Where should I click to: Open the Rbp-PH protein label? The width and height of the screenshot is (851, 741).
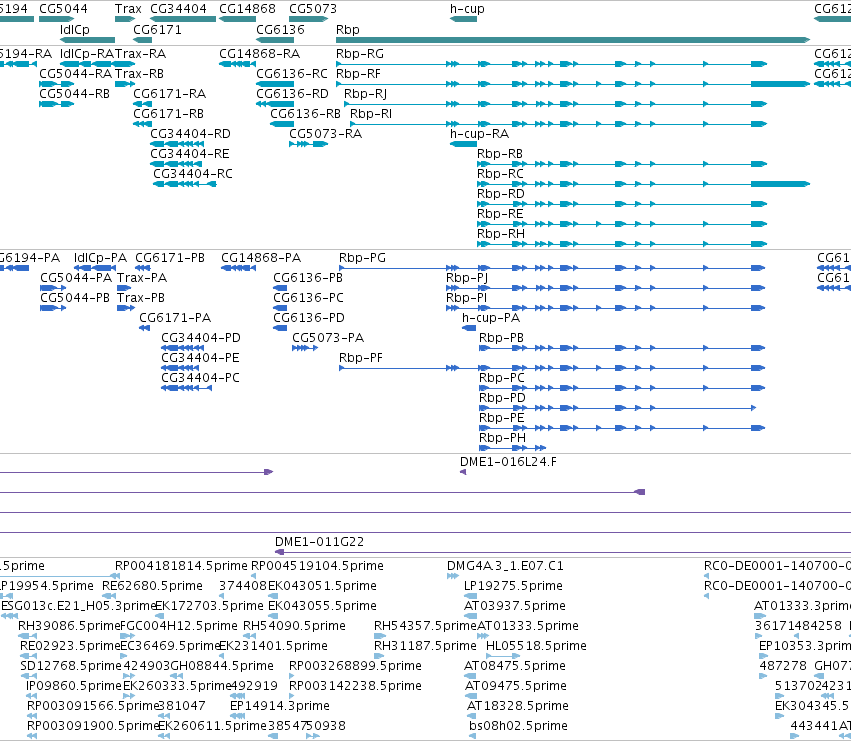pyautogui.click(x=502, y=438)
